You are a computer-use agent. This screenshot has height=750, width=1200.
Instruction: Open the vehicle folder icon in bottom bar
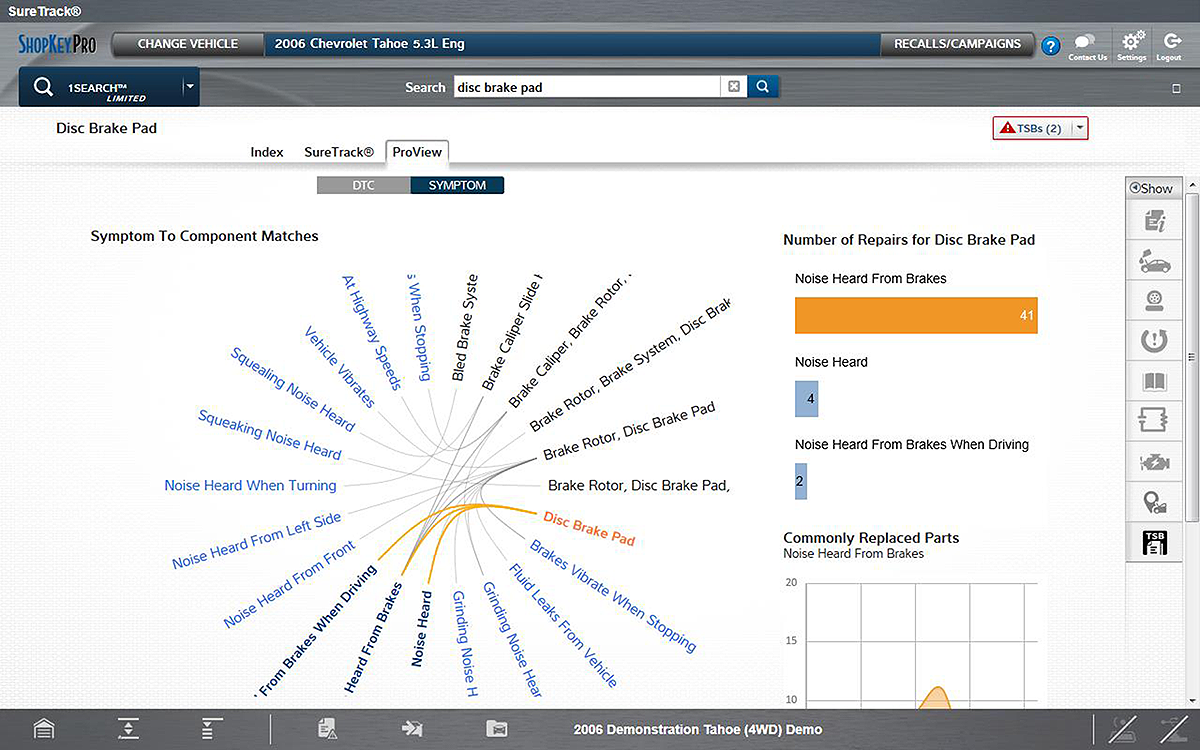pos(497,729)
